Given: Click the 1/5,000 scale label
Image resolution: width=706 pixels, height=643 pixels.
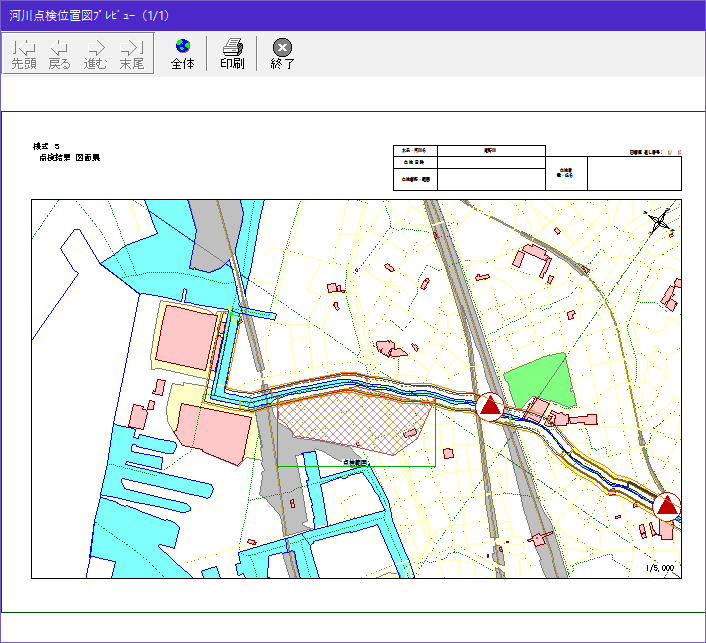Looking at the screenshot, I should coord(660,568).
